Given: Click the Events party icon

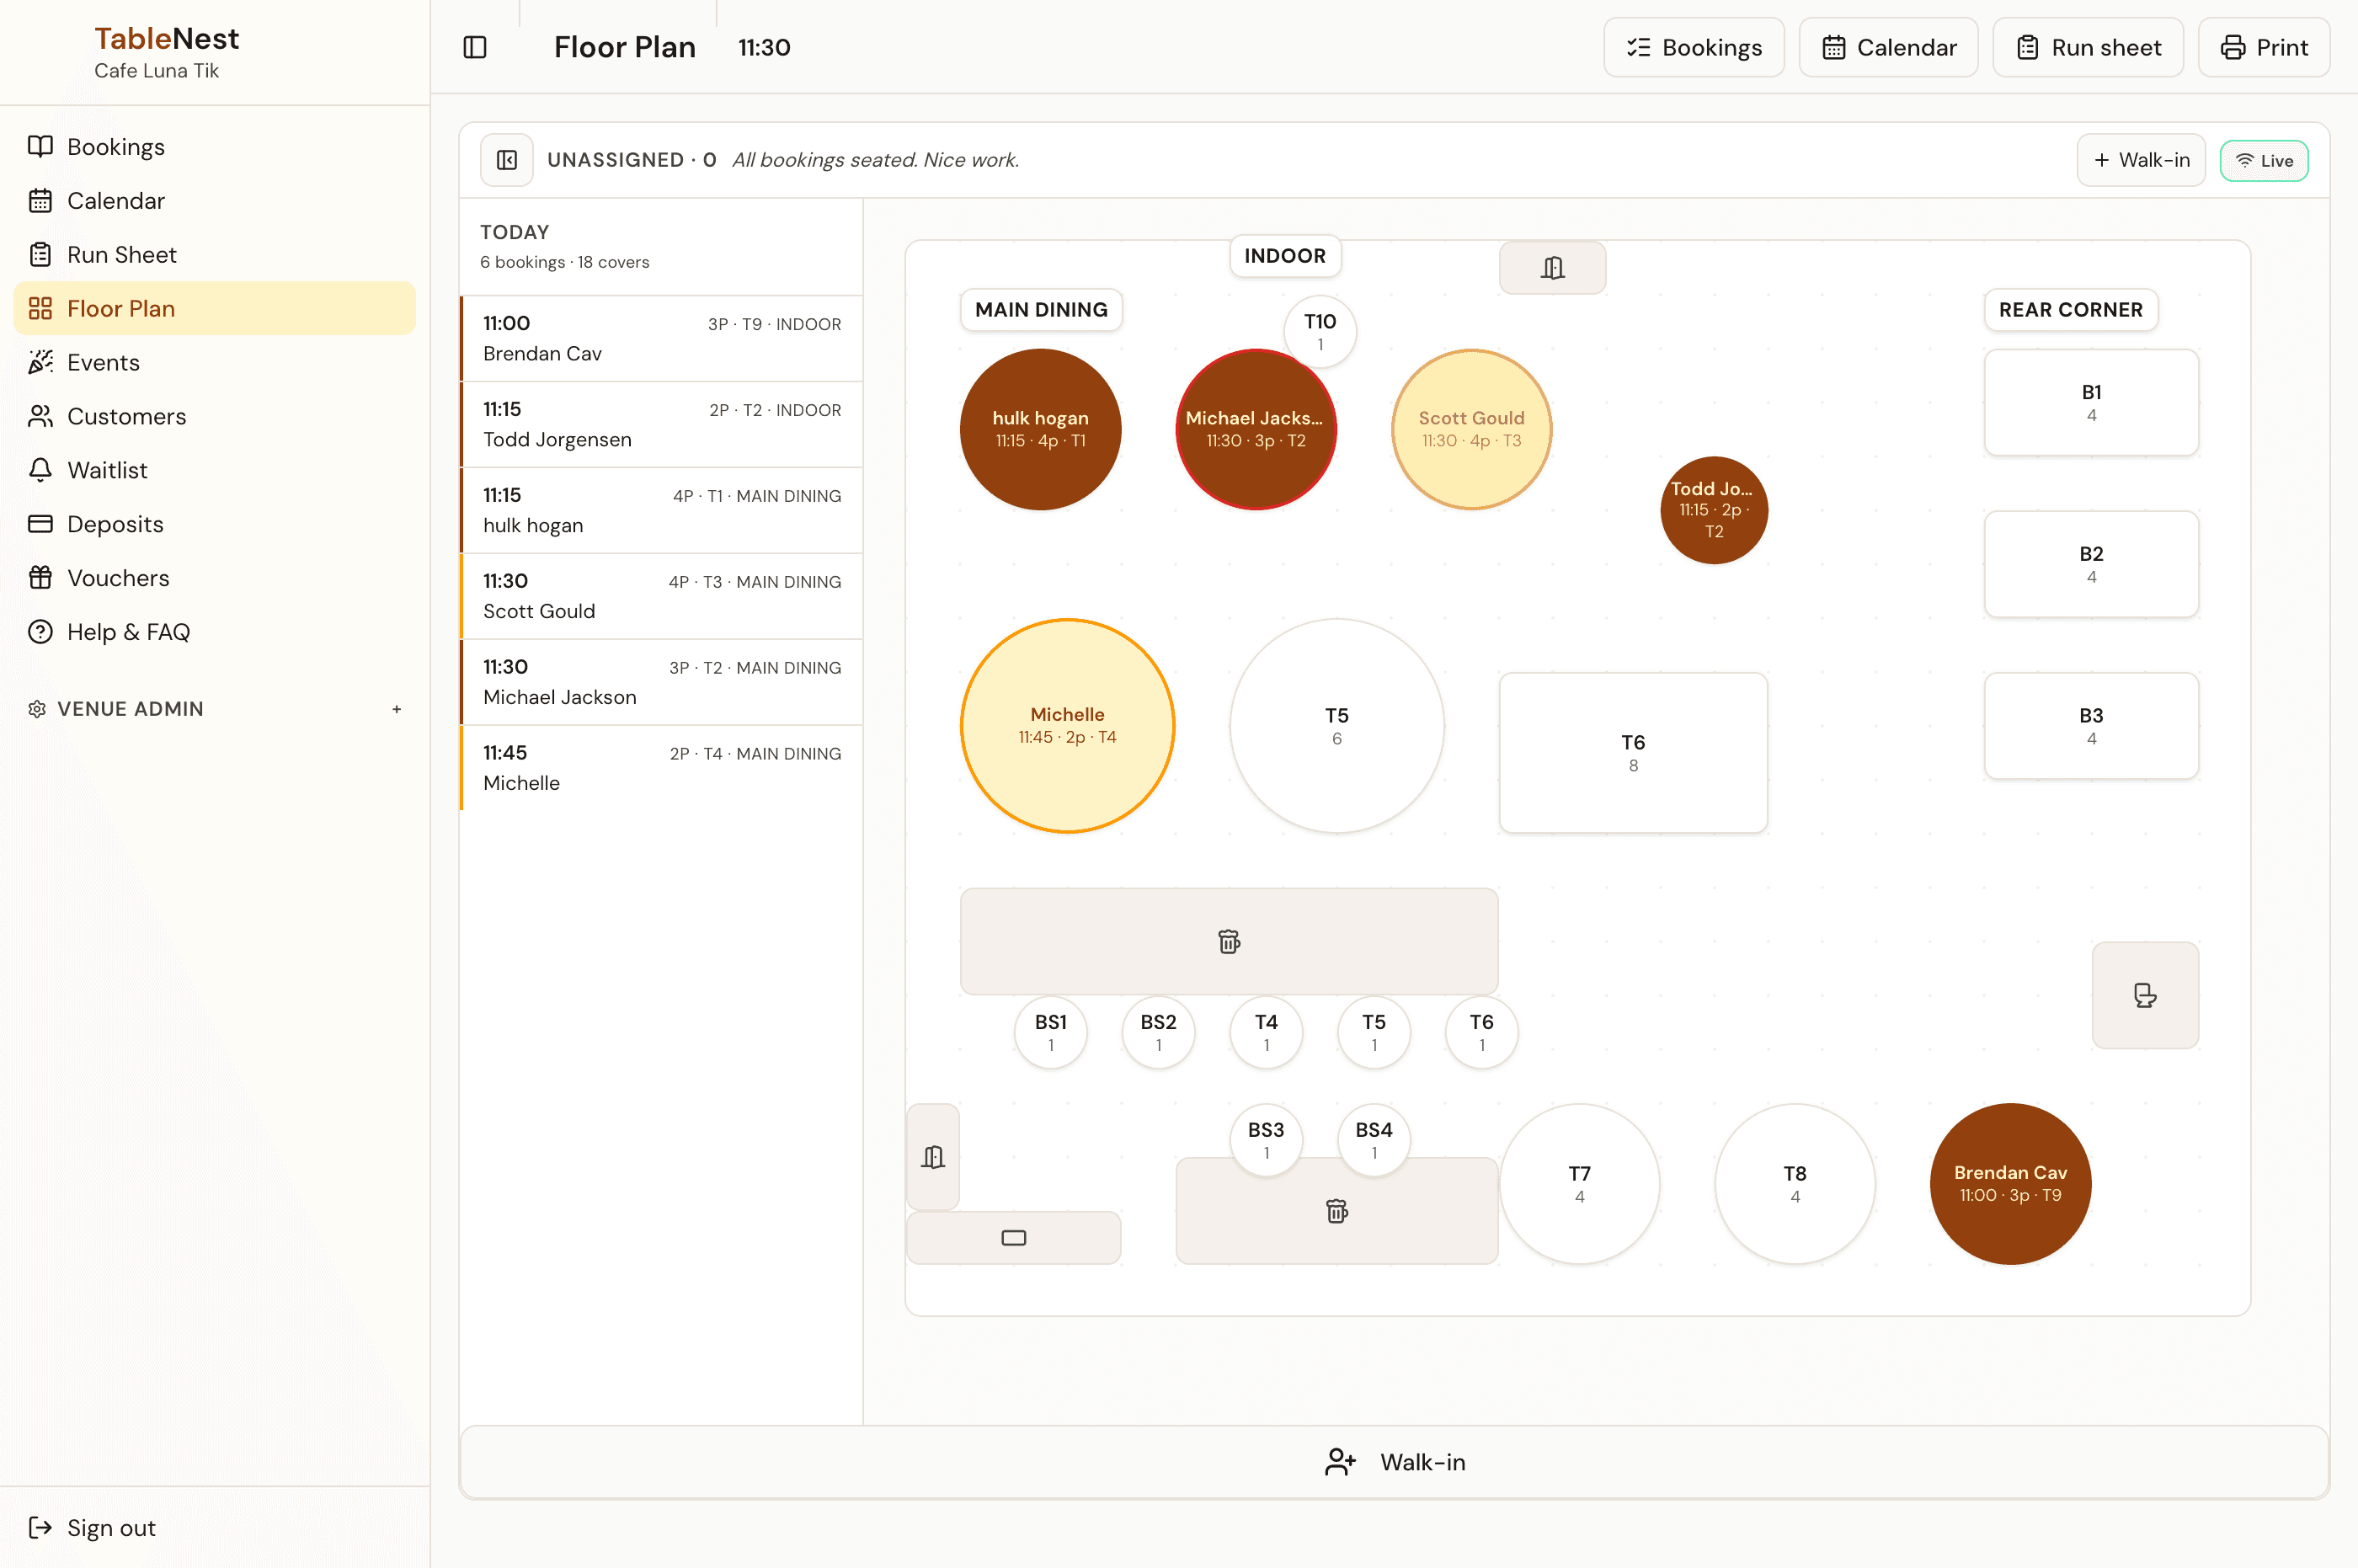Looking at the screenshot, I should coord(40,363).
